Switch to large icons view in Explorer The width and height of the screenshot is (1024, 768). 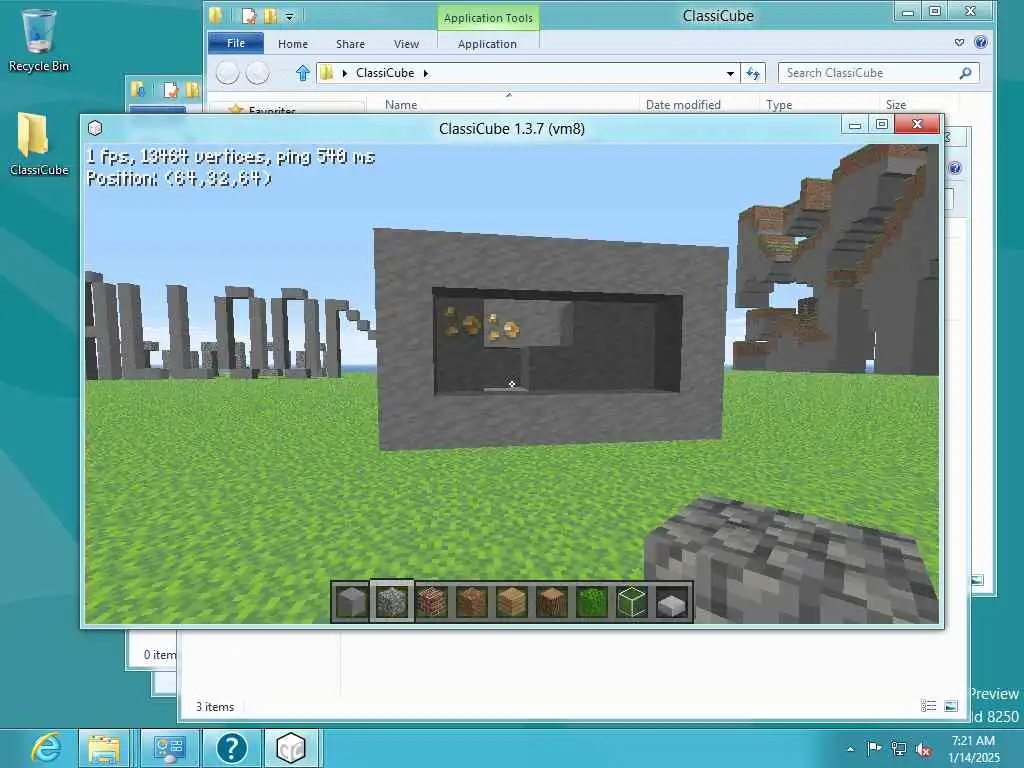pos(951,706)
